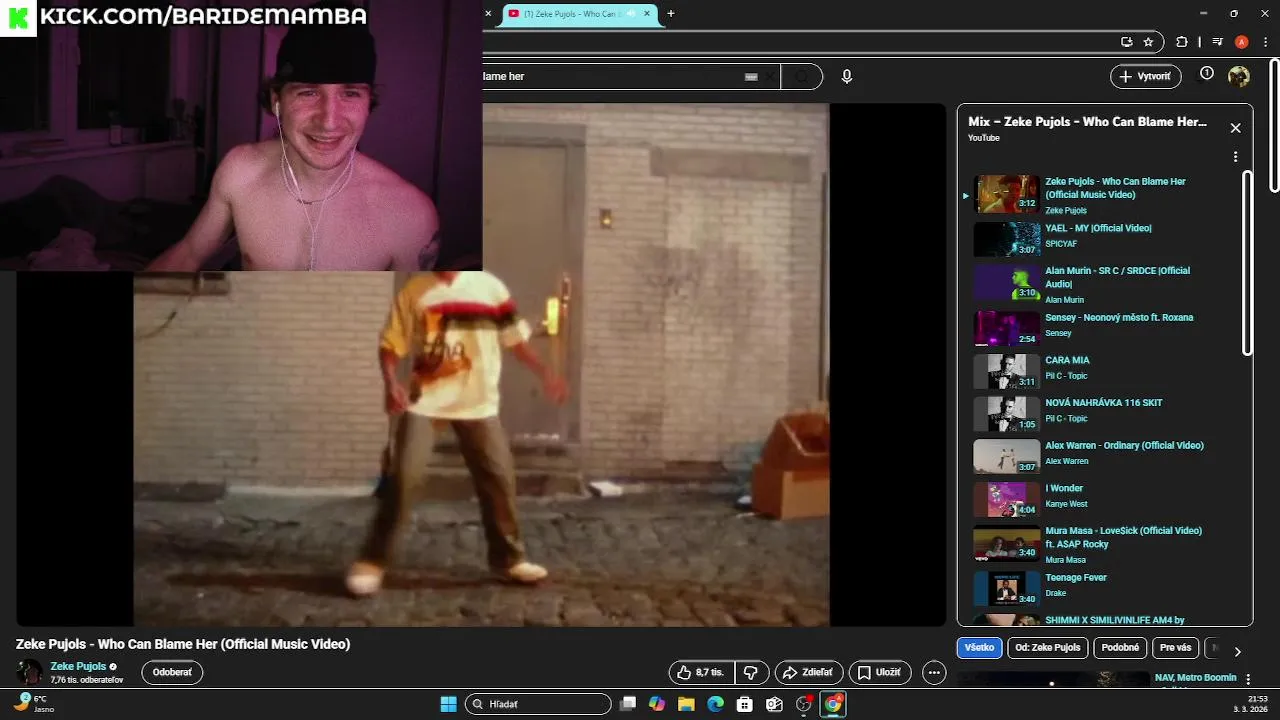This screenshot has height=720, width=1280.
Task: Click Teenage Fever thumbnail by Drake
Action: (1007, 588)
